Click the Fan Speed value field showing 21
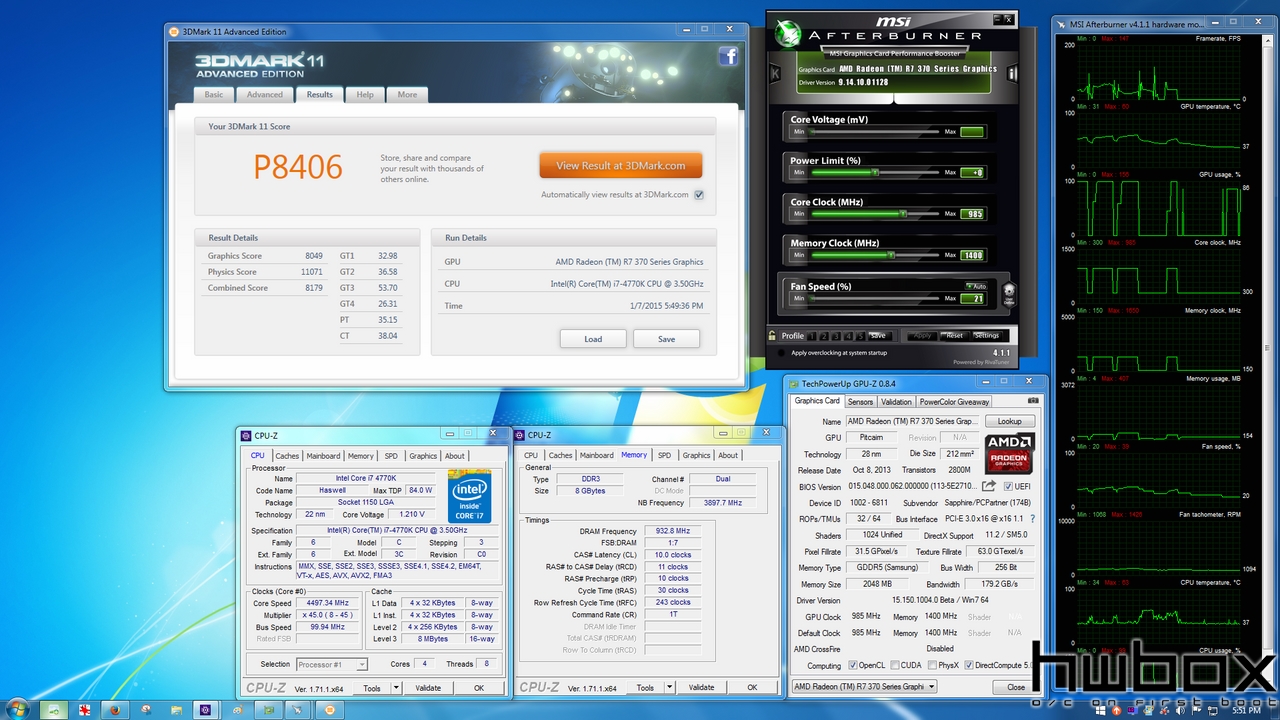Viewport: 1280px width, 720px height. [x=974, y=298]
